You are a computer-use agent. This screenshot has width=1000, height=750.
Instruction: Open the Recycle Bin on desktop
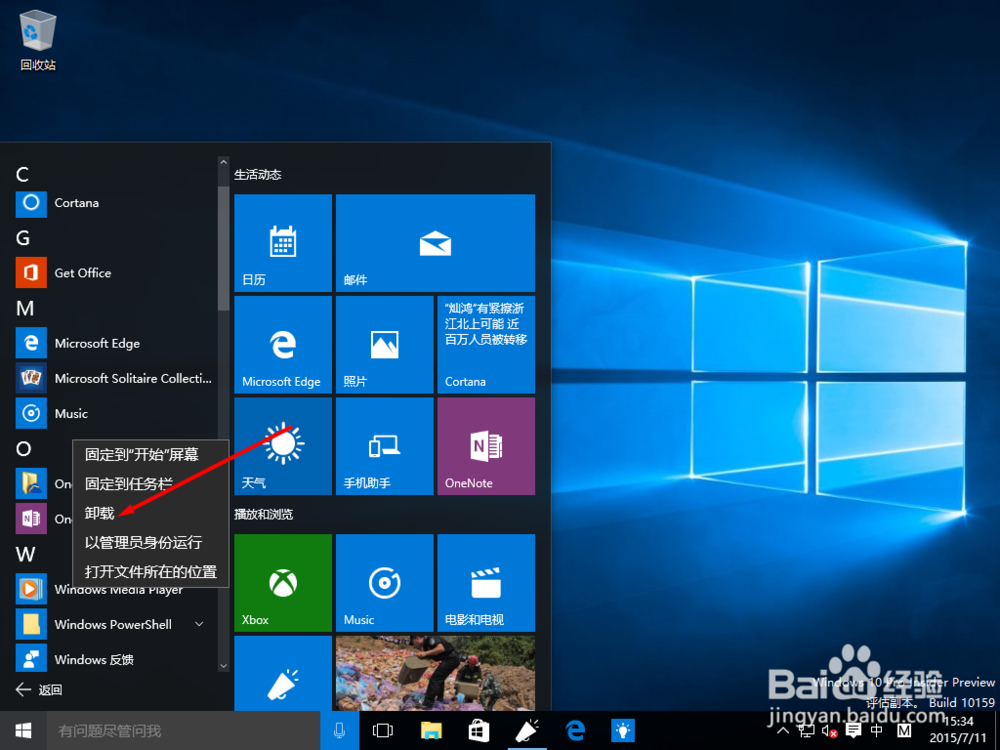click(38, 40)
